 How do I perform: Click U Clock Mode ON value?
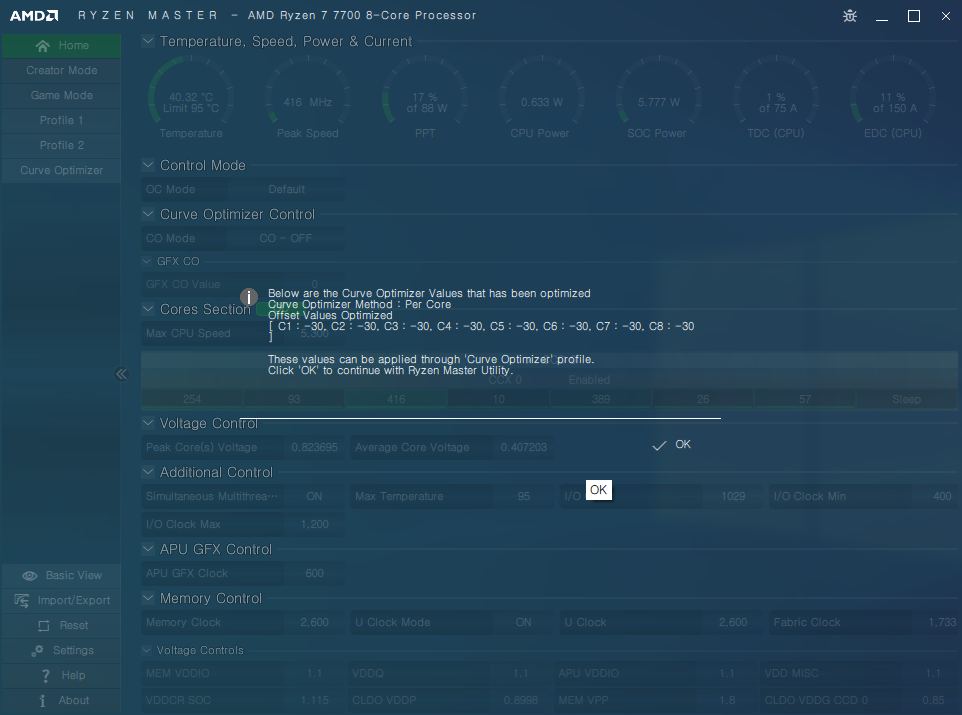tap(523, 622)
